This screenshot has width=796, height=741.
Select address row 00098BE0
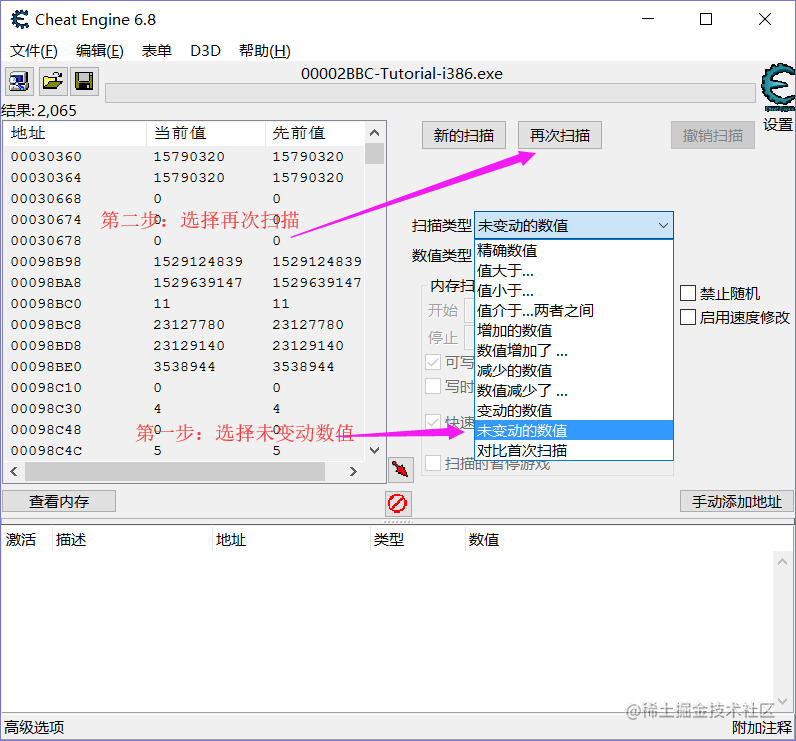click(184, 366)
